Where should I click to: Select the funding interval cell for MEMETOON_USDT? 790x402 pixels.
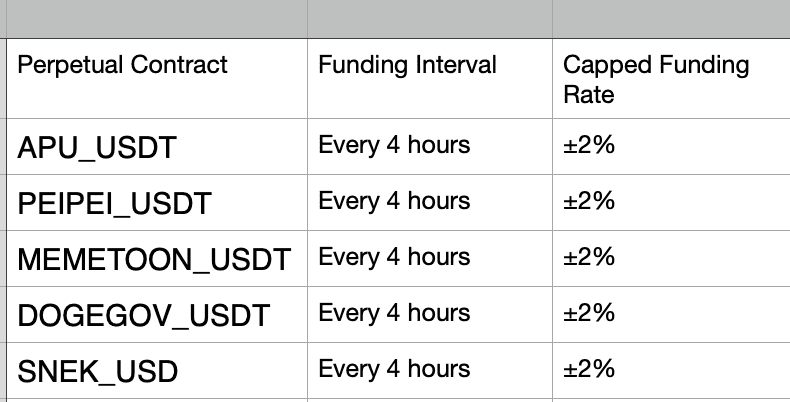(x=429, y=258)
